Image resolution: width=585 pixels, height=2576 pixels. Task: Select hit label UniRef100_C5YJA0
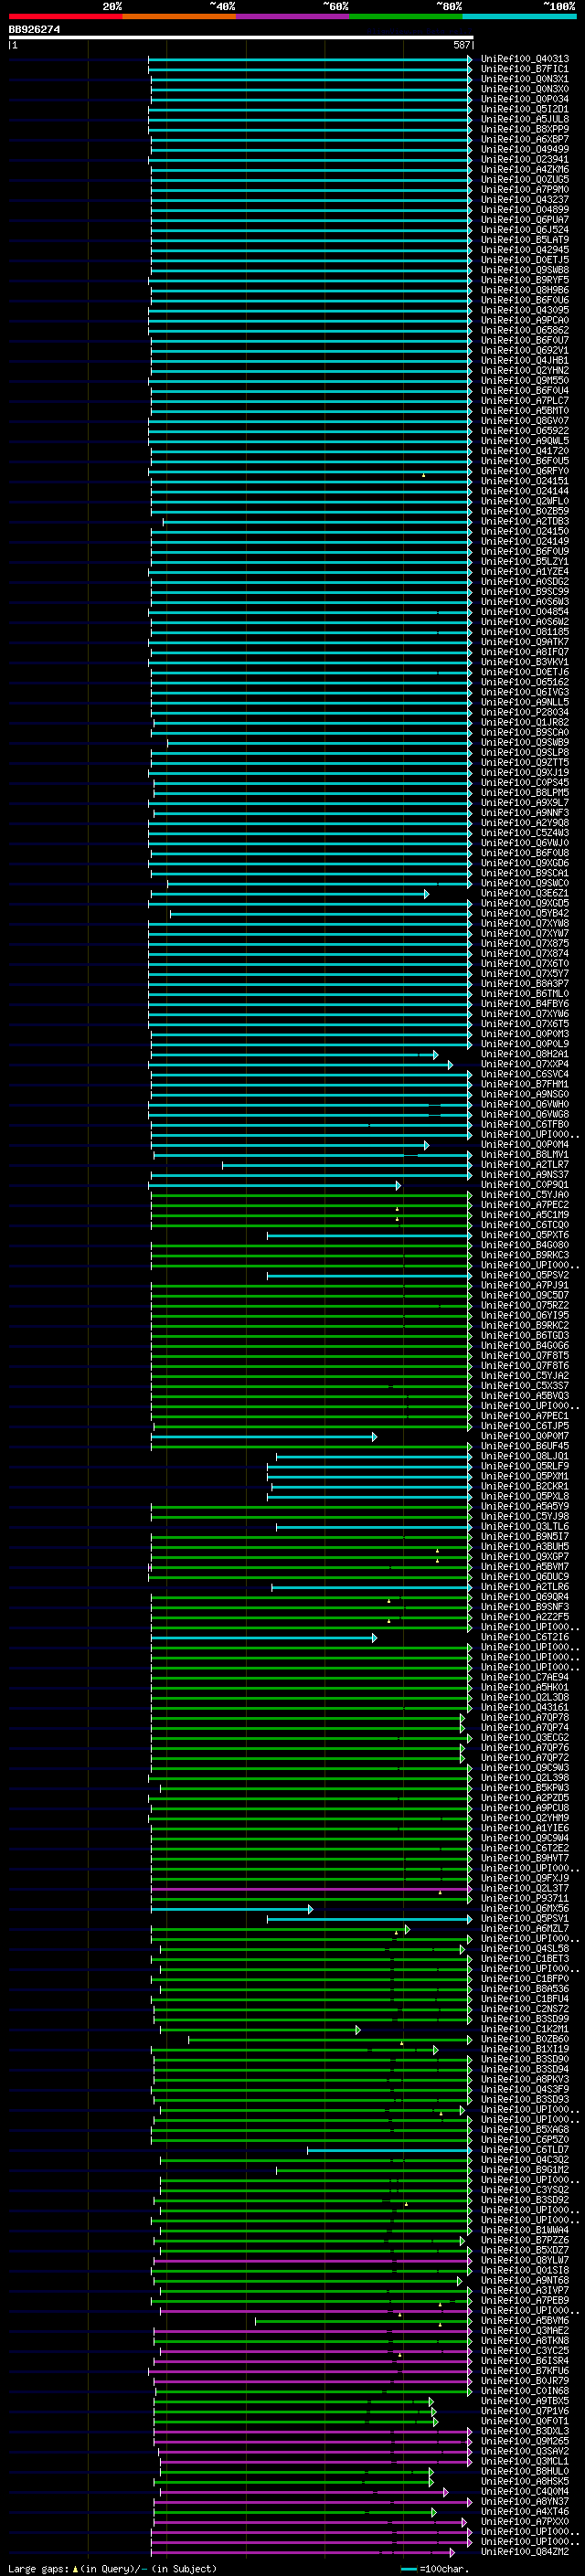click(x=525, y=1195)
